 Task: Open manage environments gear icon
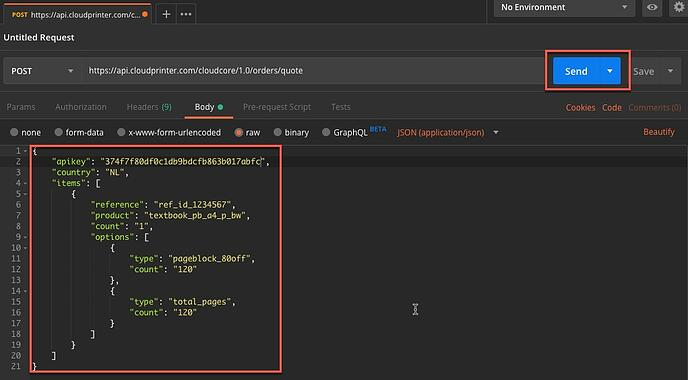[x=679, y=7]
